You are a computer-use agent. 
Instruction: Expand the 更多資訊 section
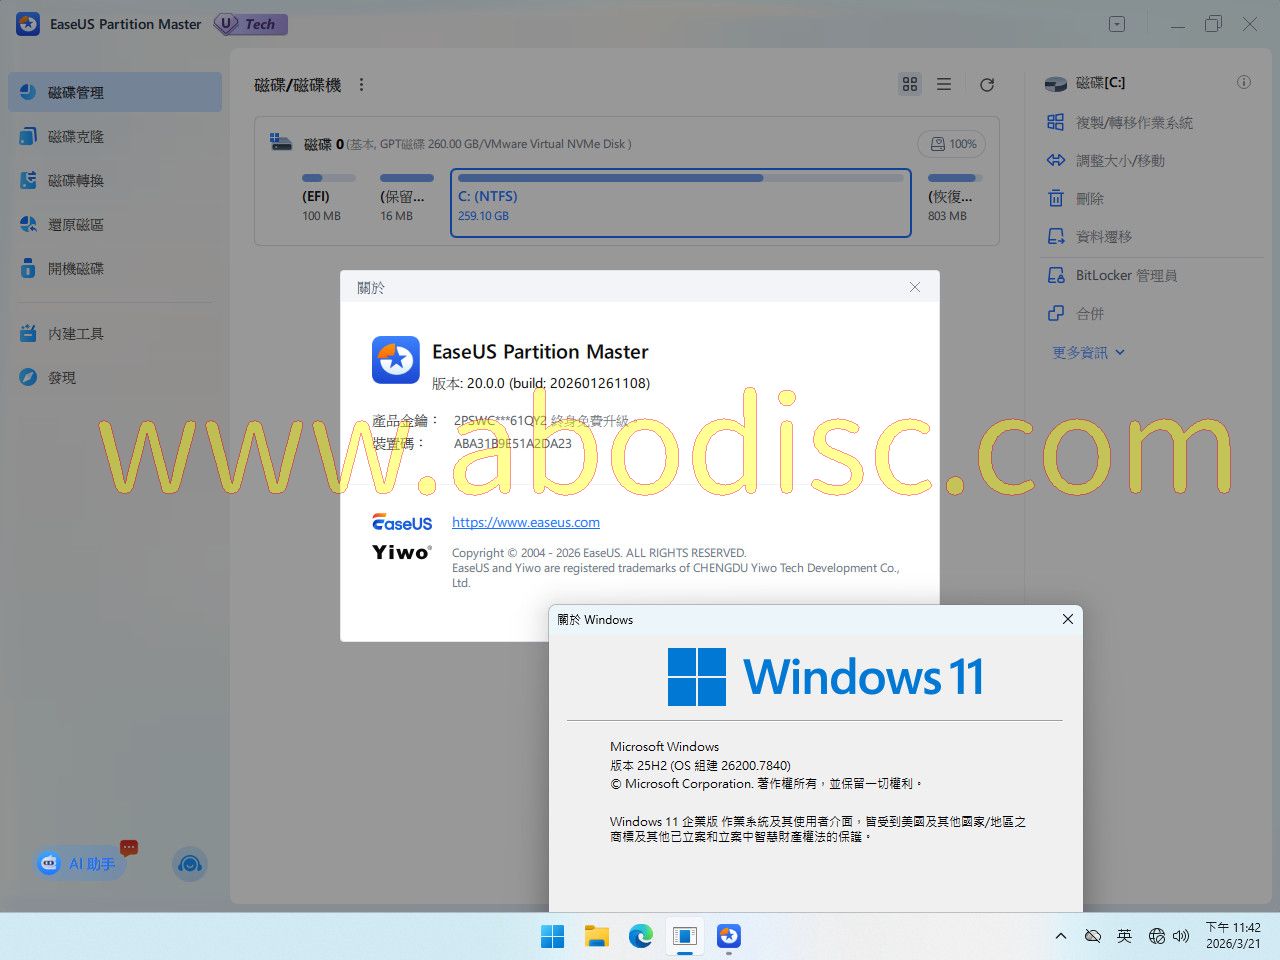[1089, 352]
